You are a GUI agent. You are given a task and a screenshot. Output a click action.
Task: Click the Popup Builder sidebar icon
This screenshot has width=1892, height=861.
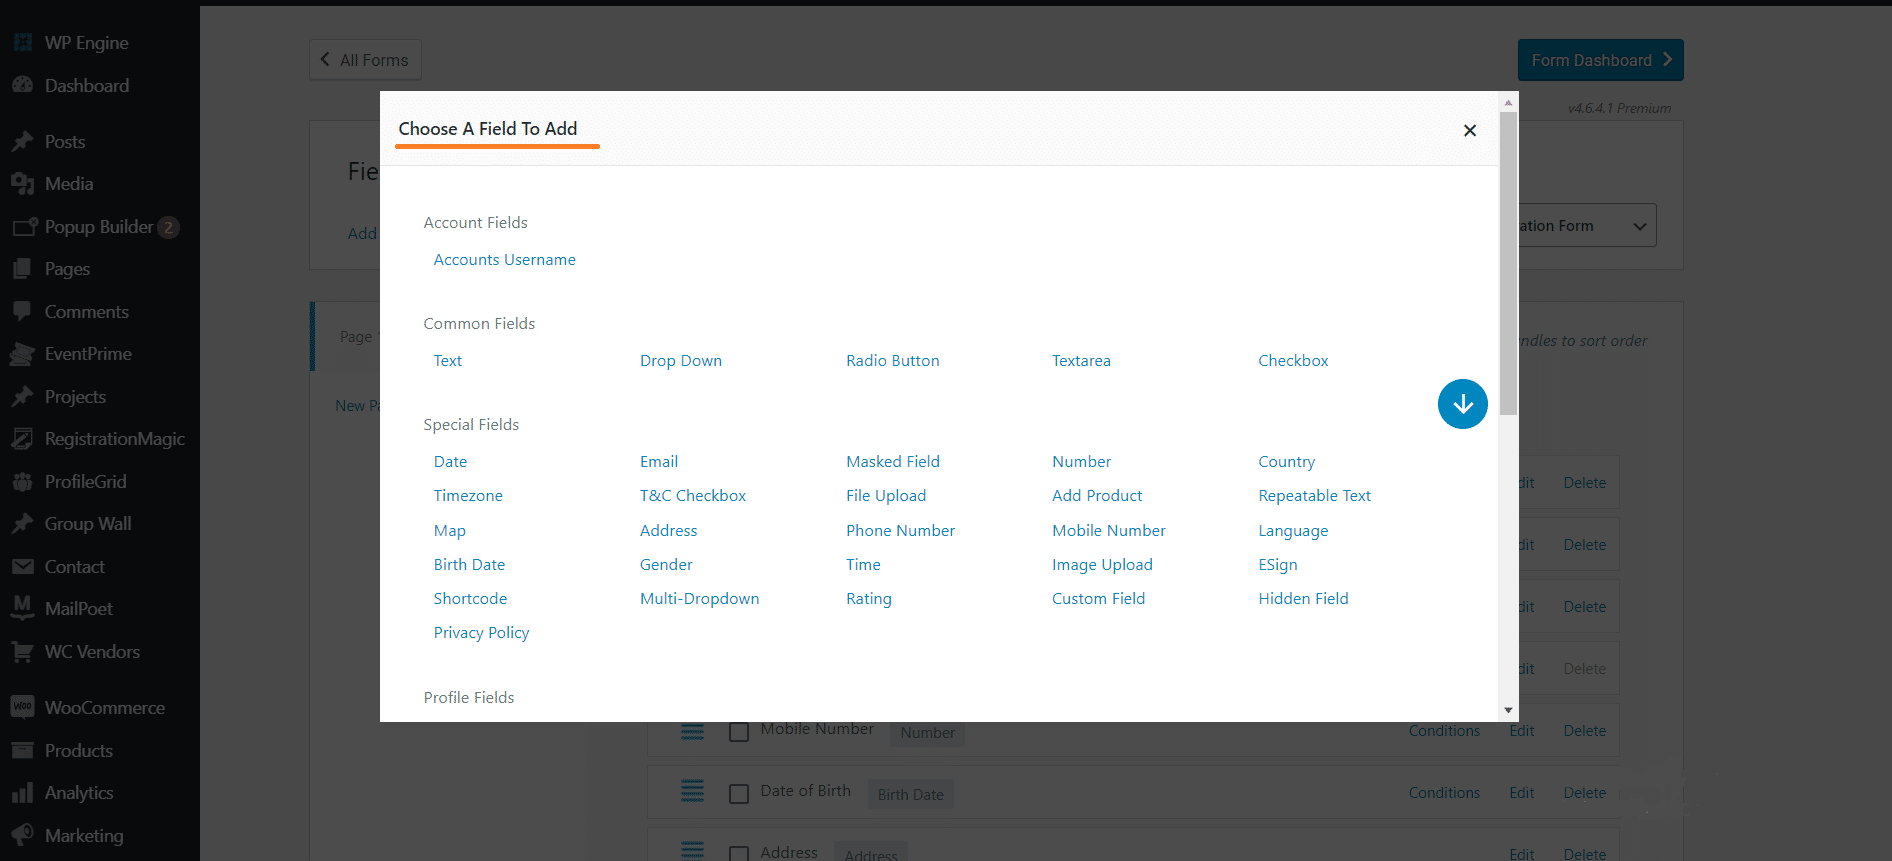coord(22,227)
